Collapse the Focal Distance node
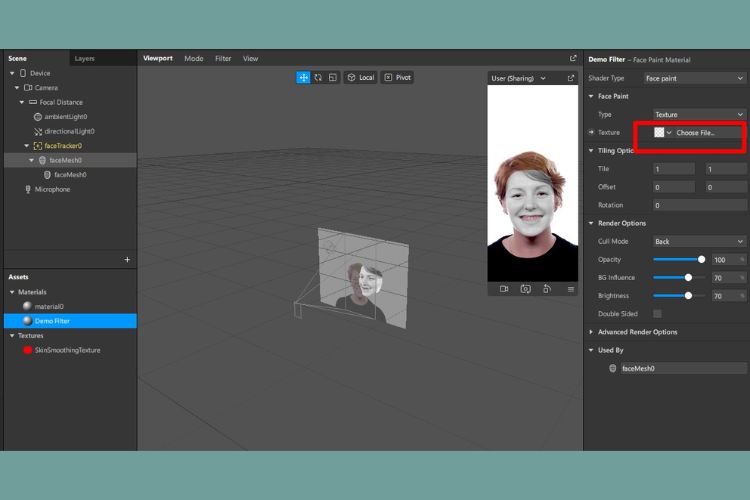The width and height of the screenshot is (750, 500). [22, 102]
